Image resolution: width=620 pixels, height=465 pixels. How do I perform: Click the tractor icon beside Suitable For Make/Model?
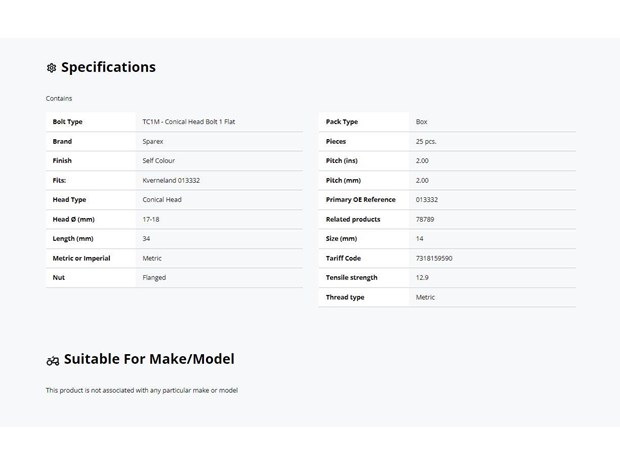pyautogui.click(x=53, y=361)
